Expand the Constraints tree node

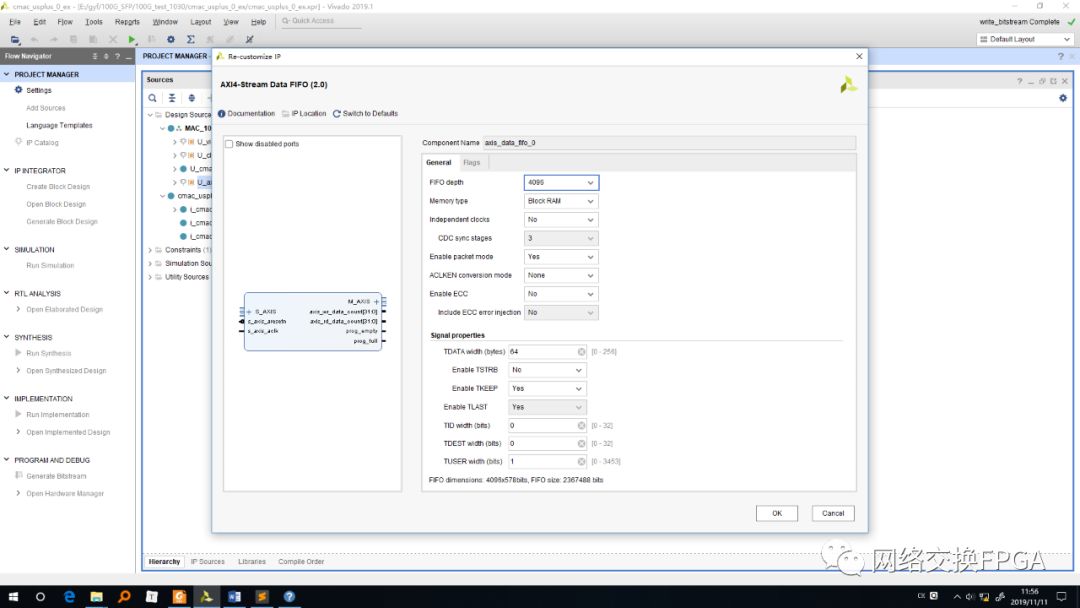pos(150,250)
